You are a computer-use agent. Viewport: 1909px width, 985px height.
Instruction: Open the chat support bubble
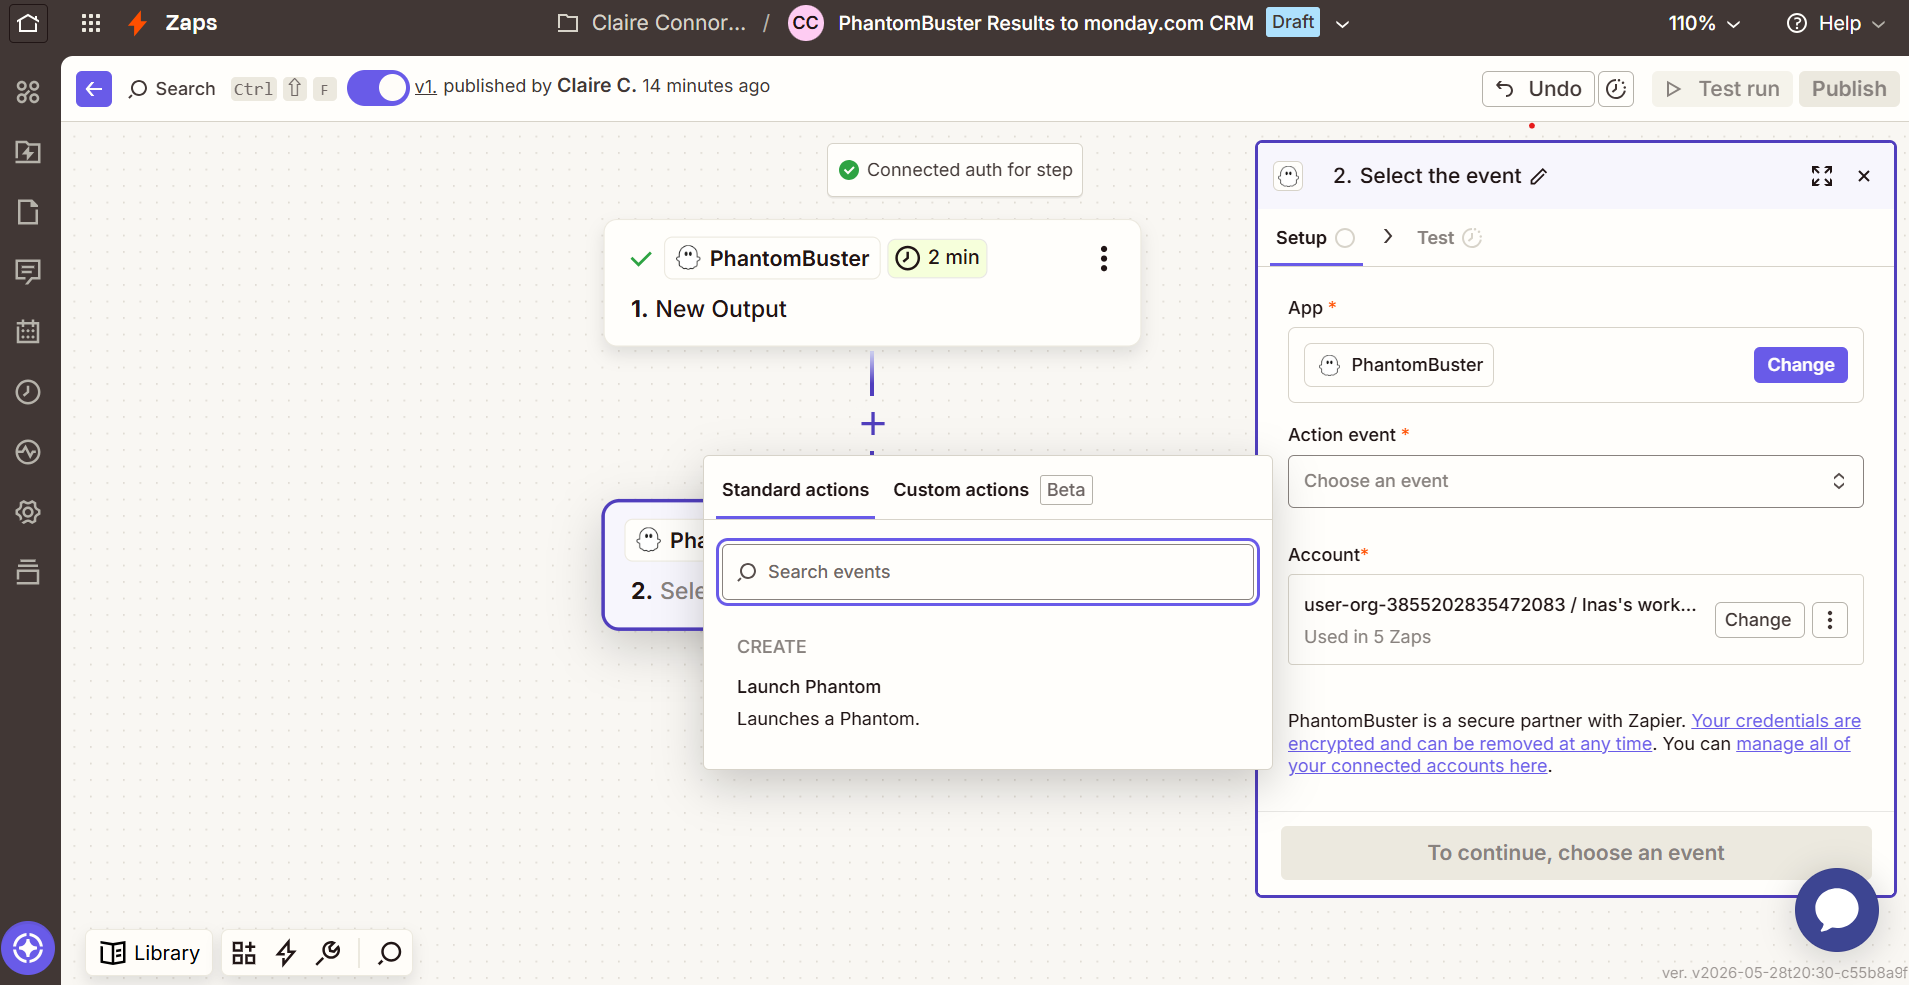click(1837, 909)
